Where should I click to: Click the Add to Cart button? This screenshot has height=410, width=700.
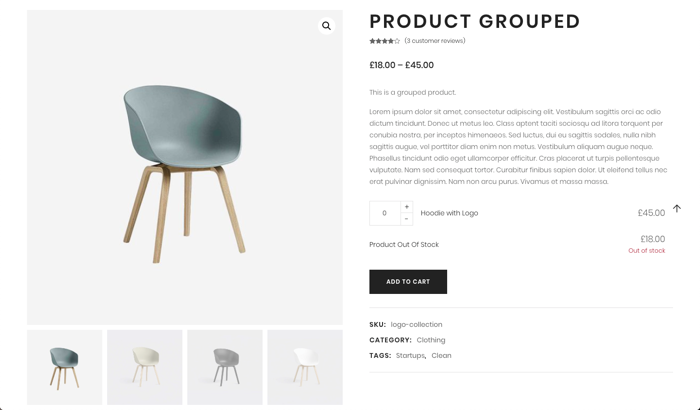point(408,282)
